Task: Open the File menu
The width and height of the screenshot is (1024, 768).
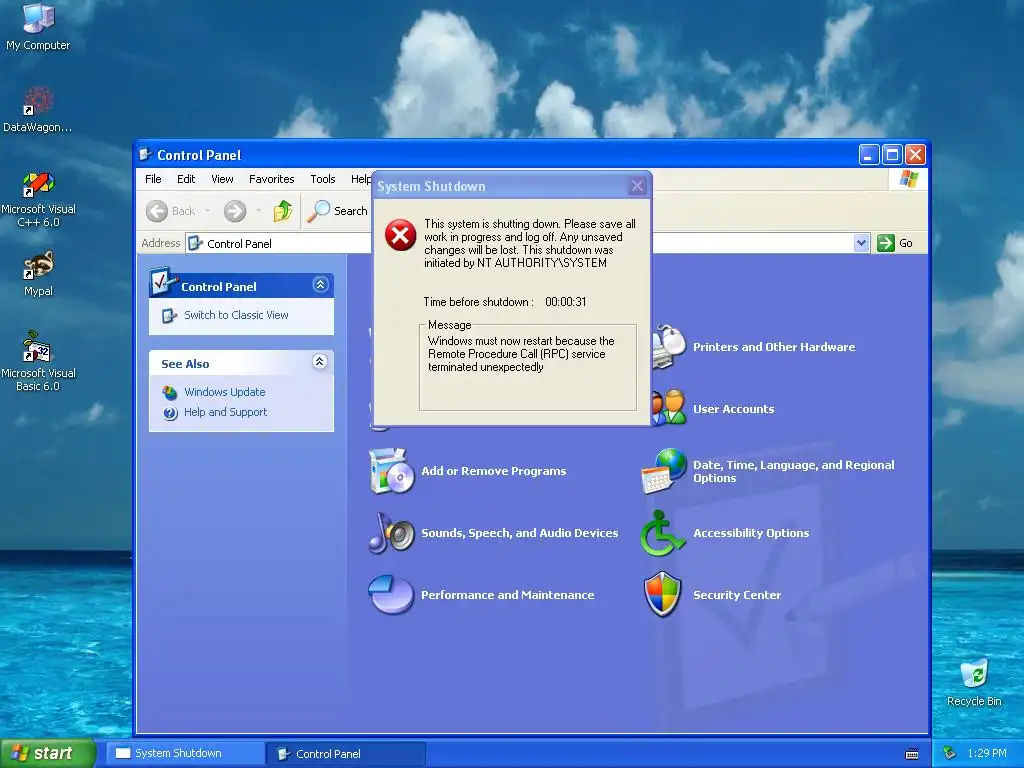Action: [x=153, y=179]
